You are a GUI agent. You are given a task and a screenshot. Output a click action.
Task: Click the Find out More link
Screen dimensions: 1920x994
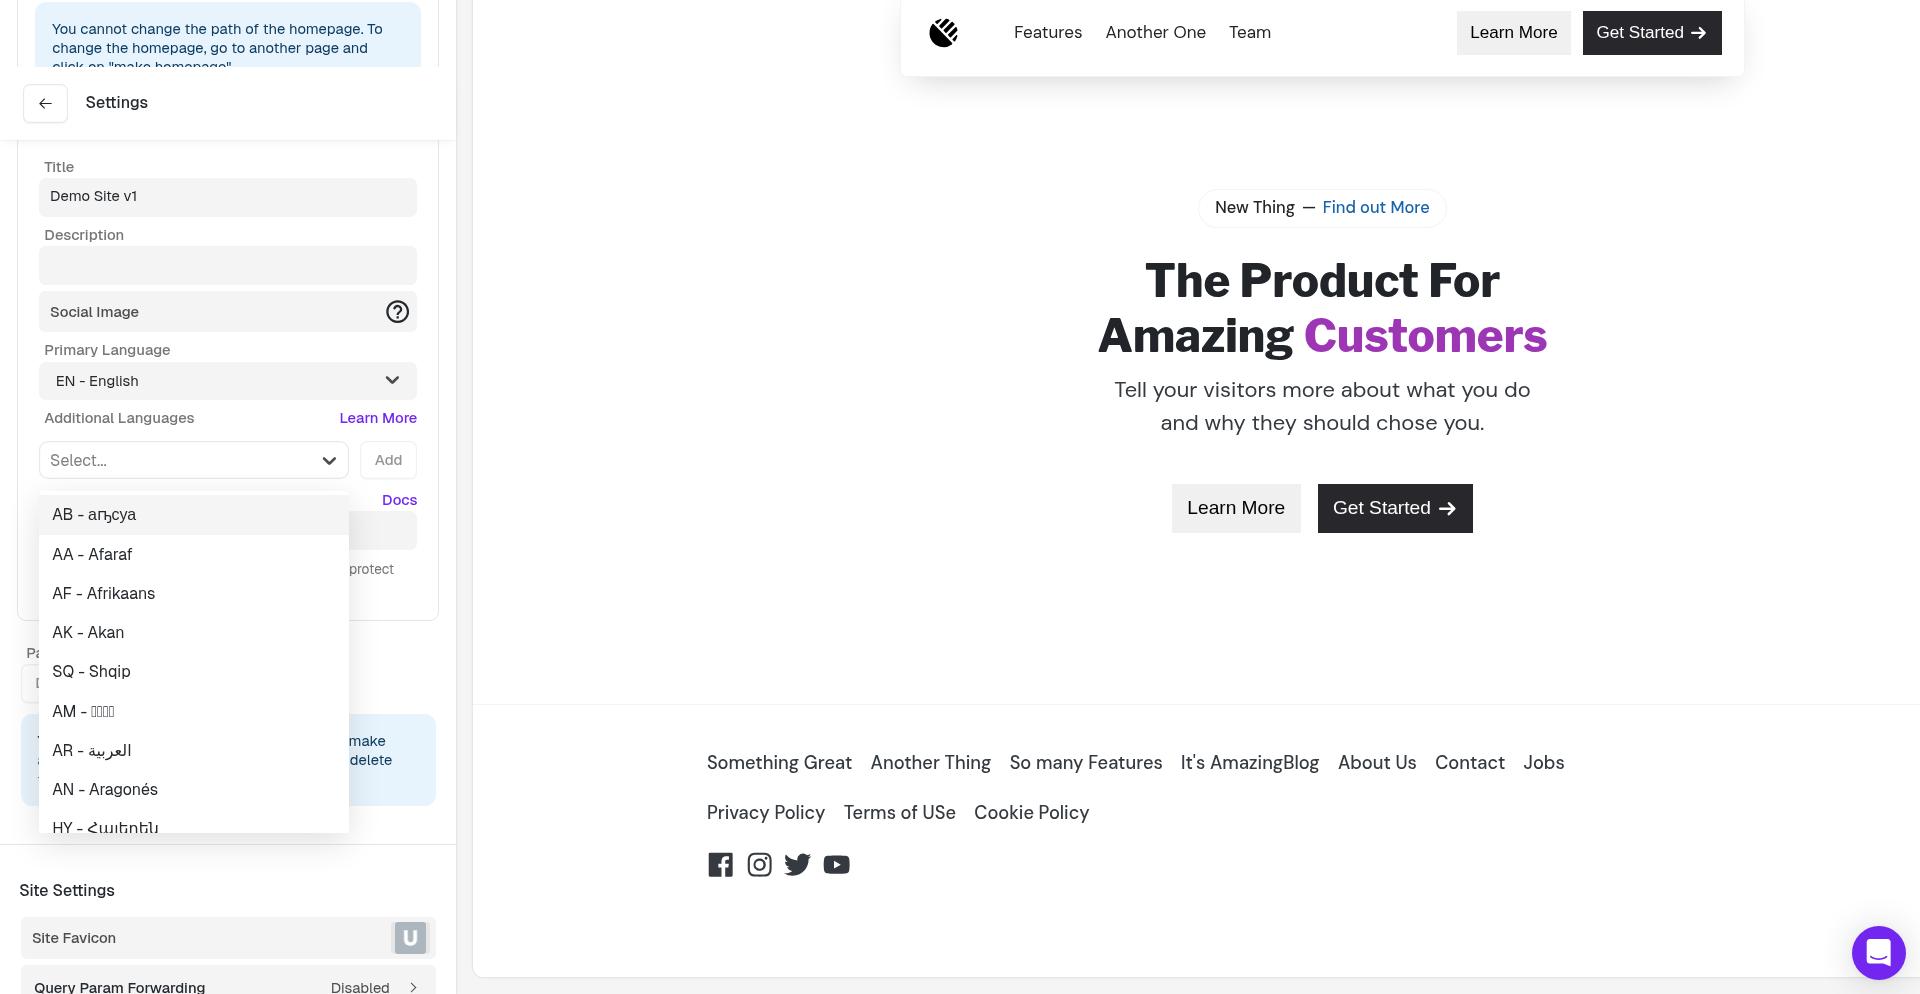pyautogui.click(x=1375, y=208)
